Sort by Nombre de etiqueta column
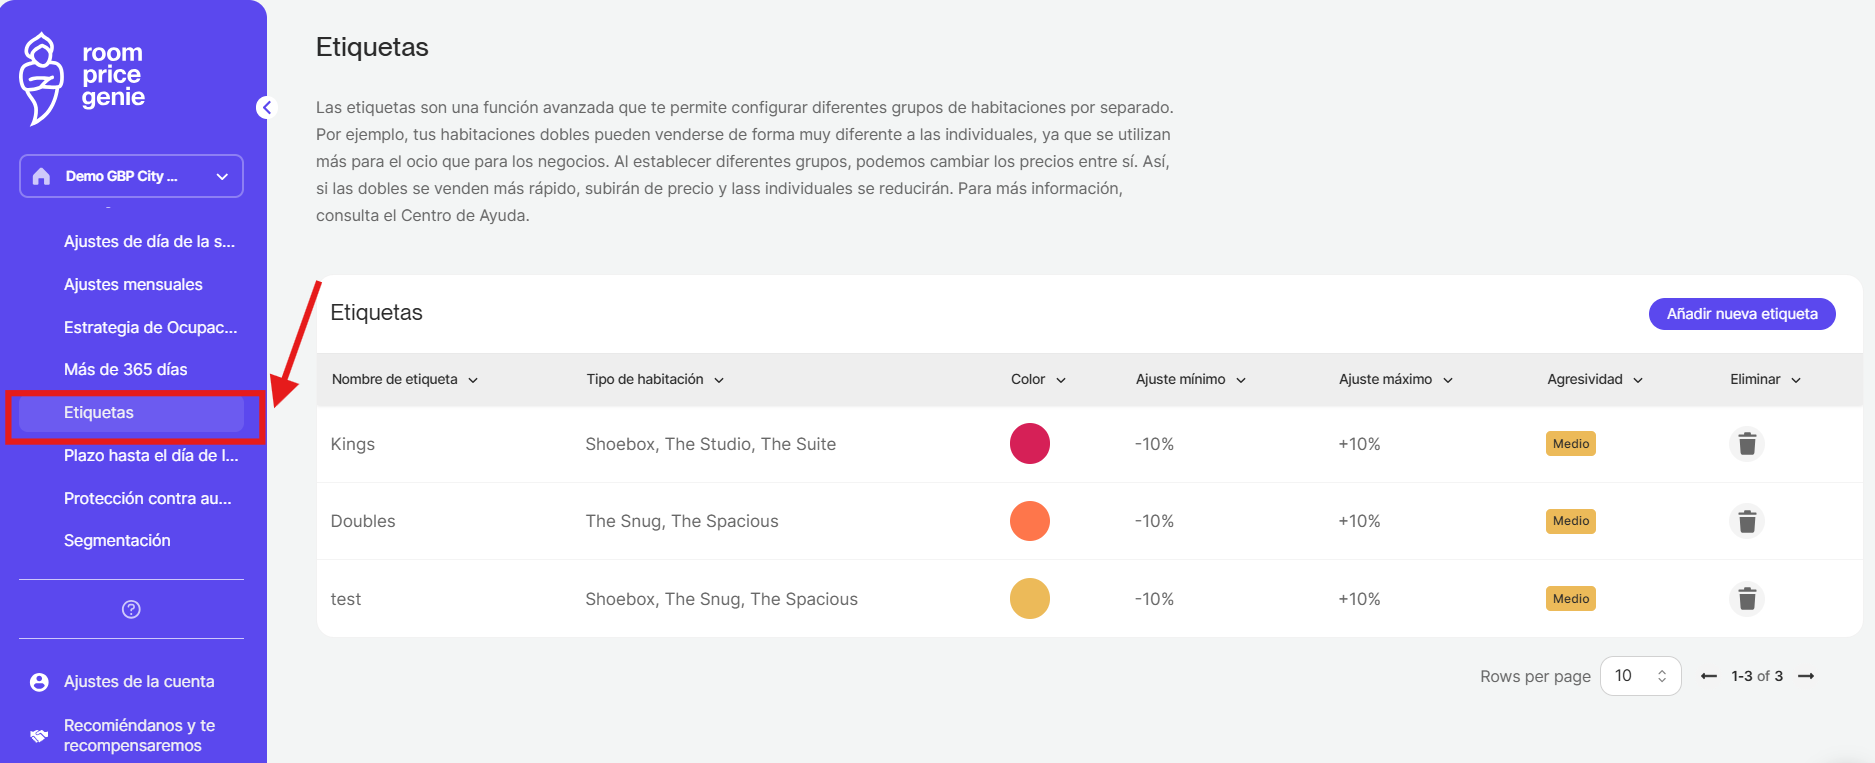The width and height of the screenshot is (1875, 763). coord(405,380)
